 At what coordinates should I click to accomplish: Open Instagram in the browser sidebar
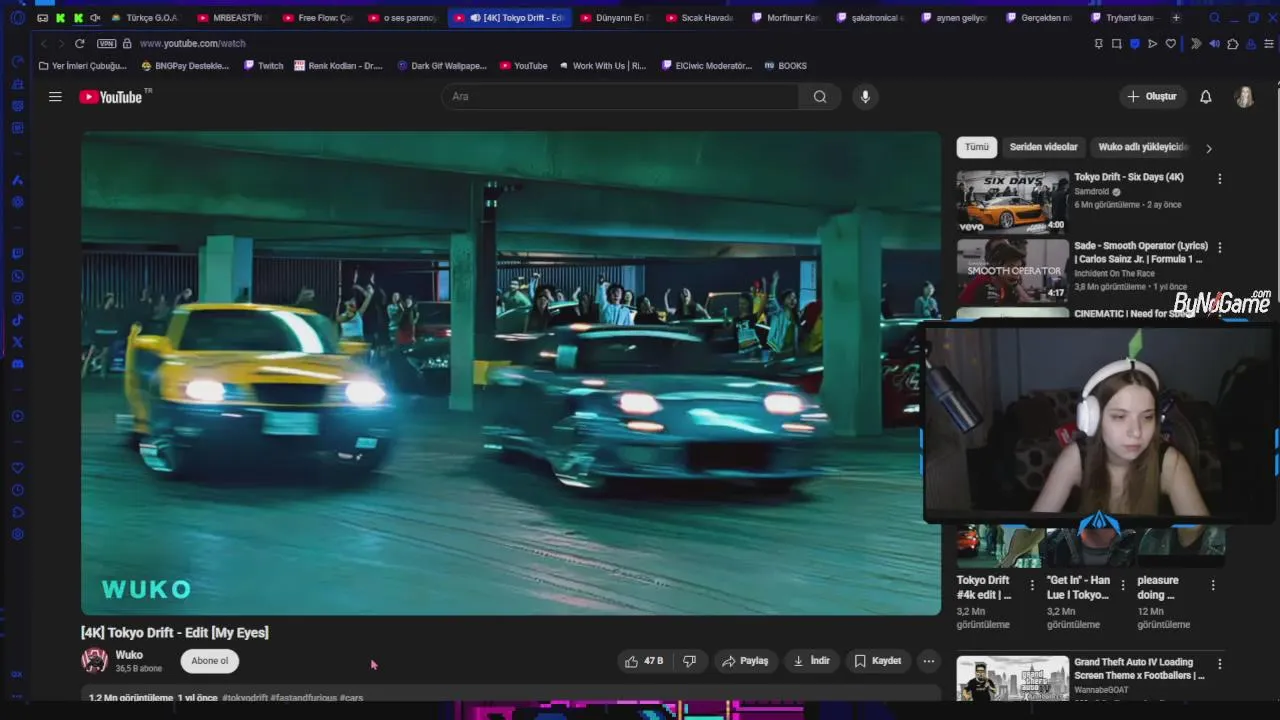(x=17, y=298)
